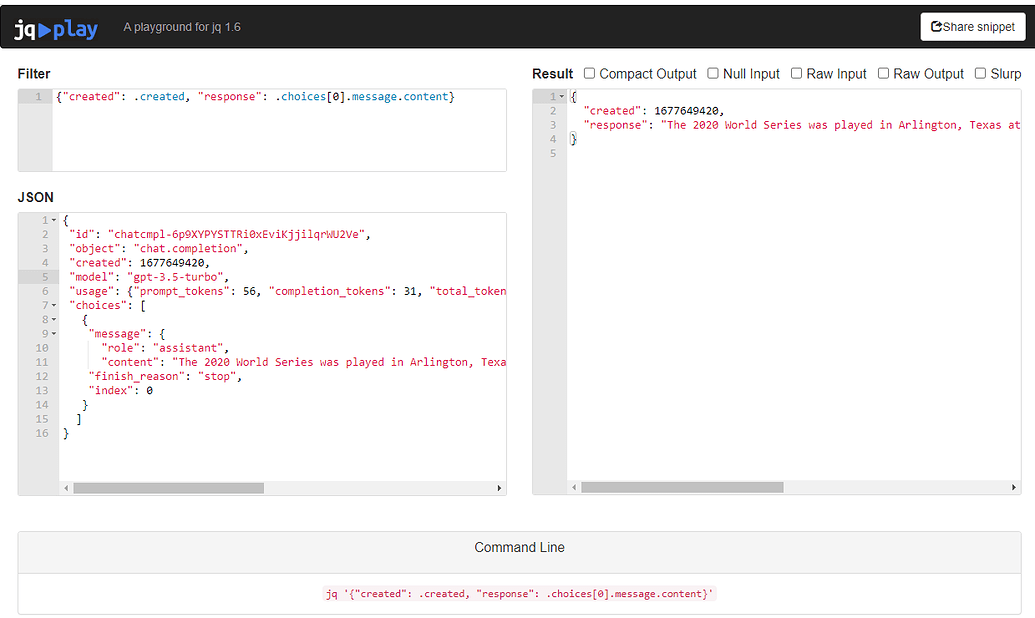Click line number 16 in JSON gutter
This screenshot has height=618, width=1035.
tap(42, 433)
